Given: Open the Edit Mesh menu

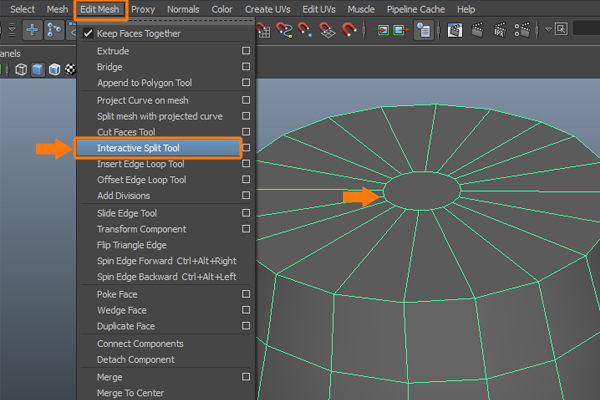Looking at the screenshot, I should [100, 9].
